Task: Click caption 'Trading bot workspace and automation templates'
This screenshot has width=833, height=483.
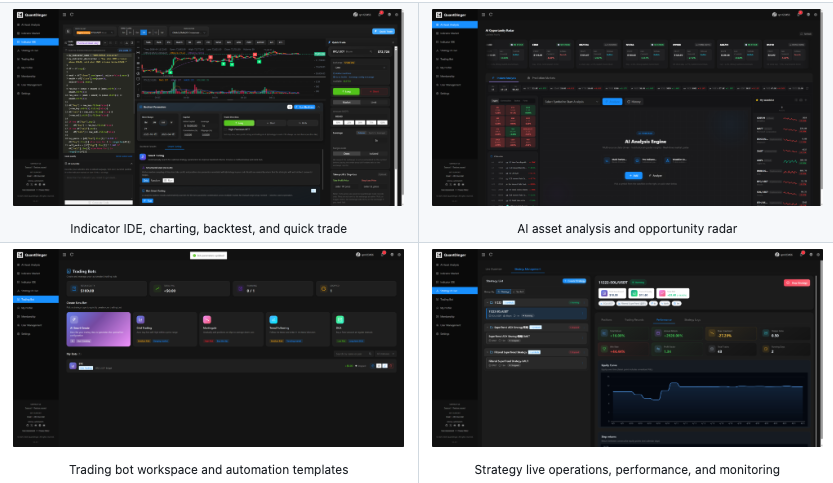Action: (208, 470)
